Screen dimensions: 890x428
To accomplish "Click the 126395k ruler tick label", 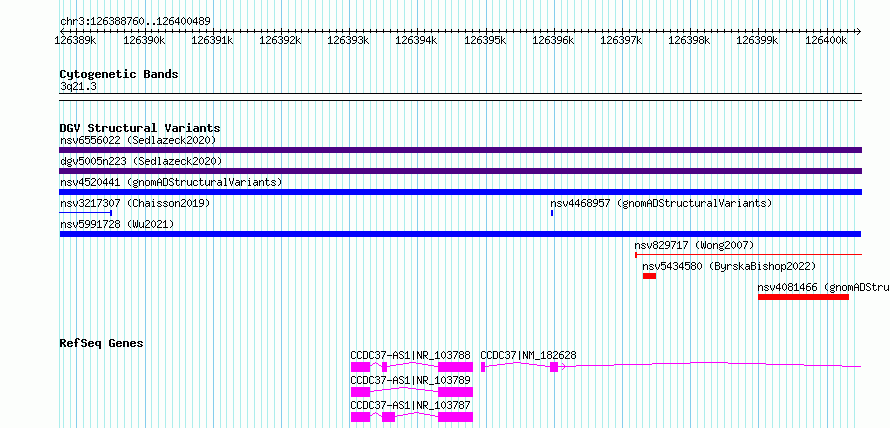I will (485, 40).
